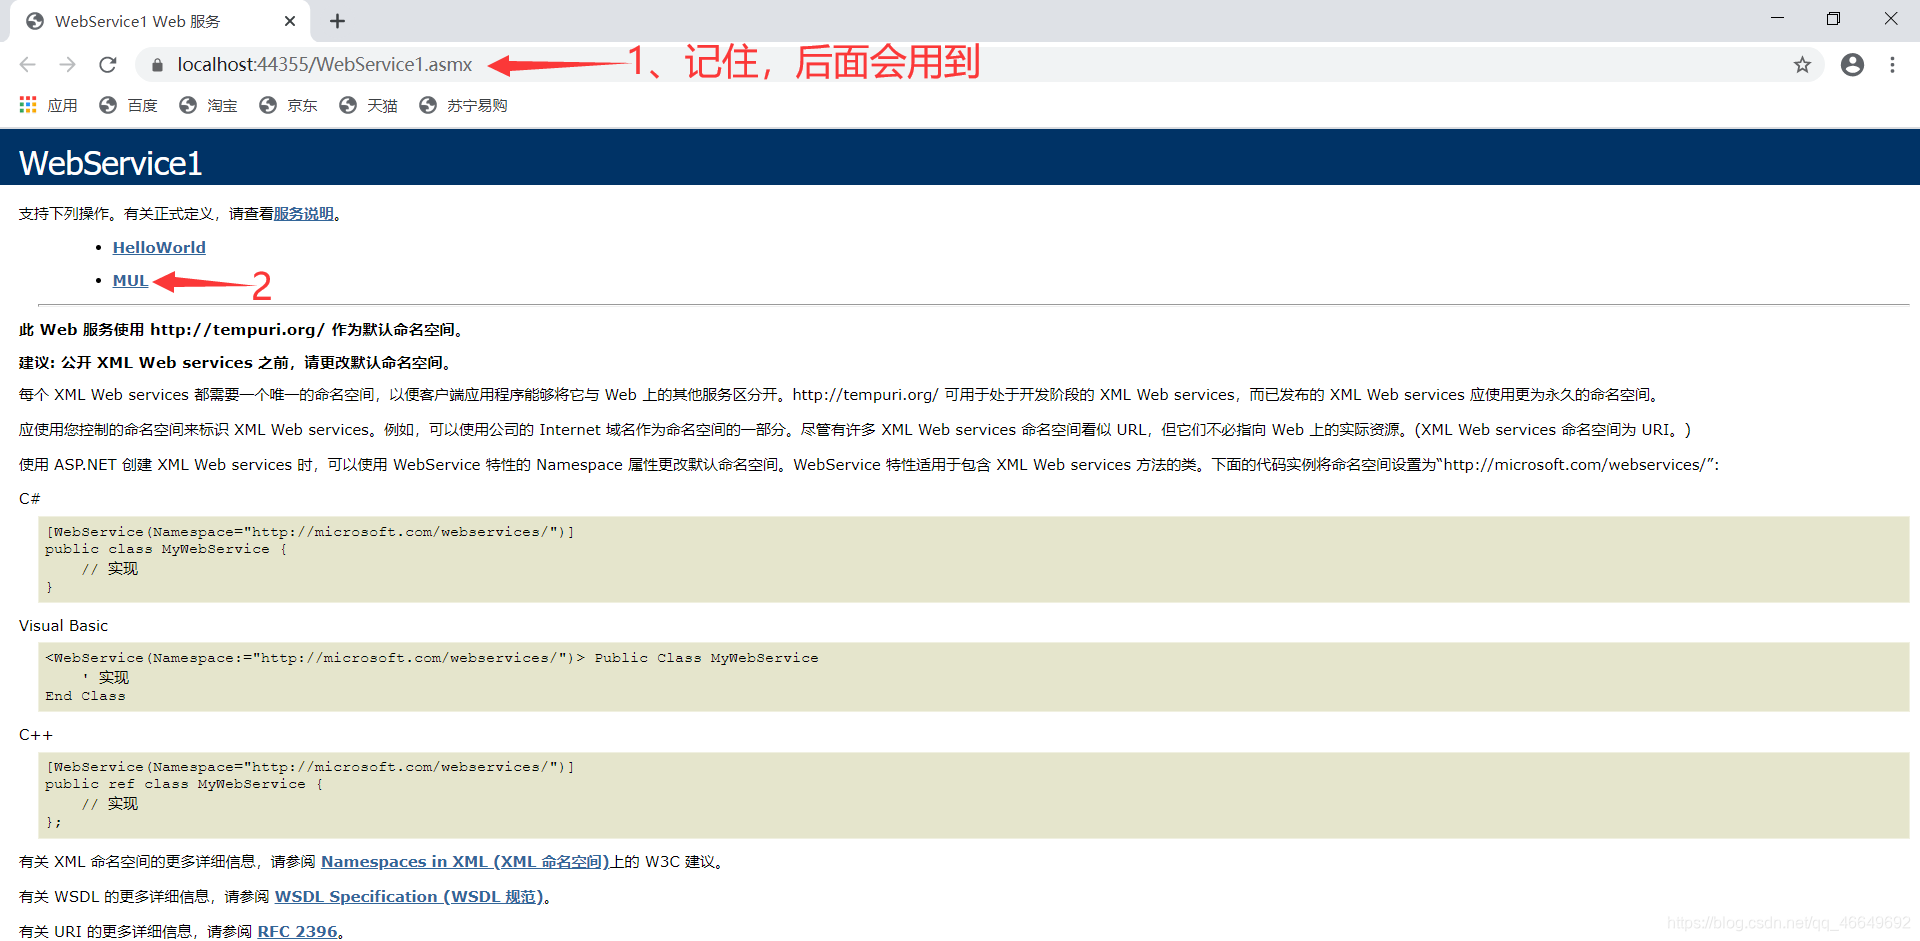Open the 天猫 bookmark

368,105
